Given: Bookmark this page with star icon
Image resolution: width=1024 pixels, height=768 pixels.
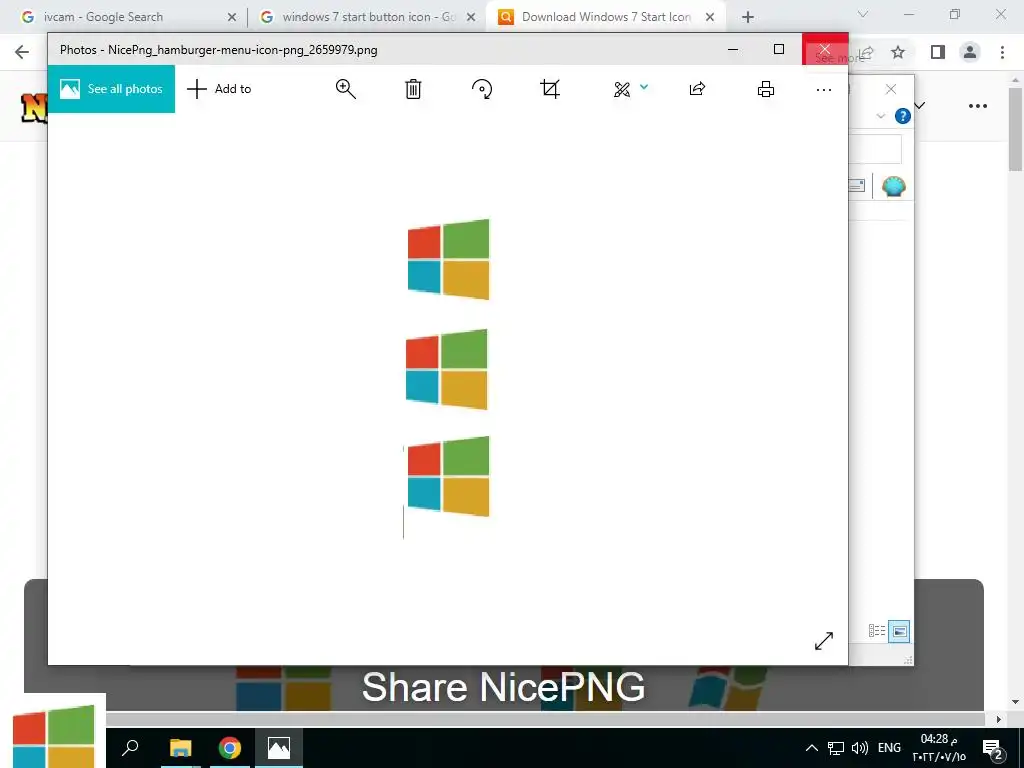Looking at the screenshot, I should click(898, 52).
